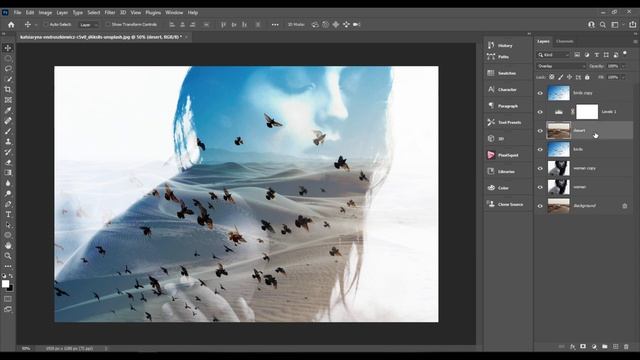Hide the desert layer
Image resolution: width=640 pixels, height=360 pixels.
[540, 131]
